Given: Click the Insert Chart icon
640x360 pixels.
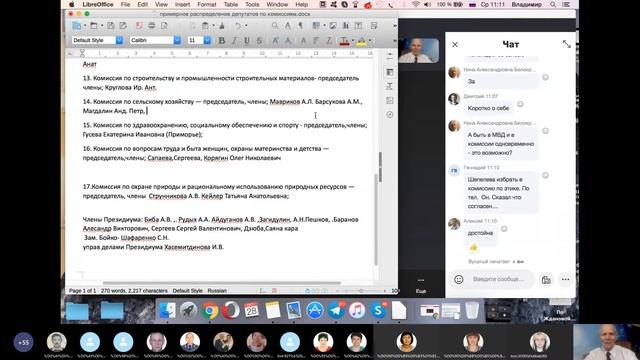Looking at the screenshot, I should tap(346, 26).
